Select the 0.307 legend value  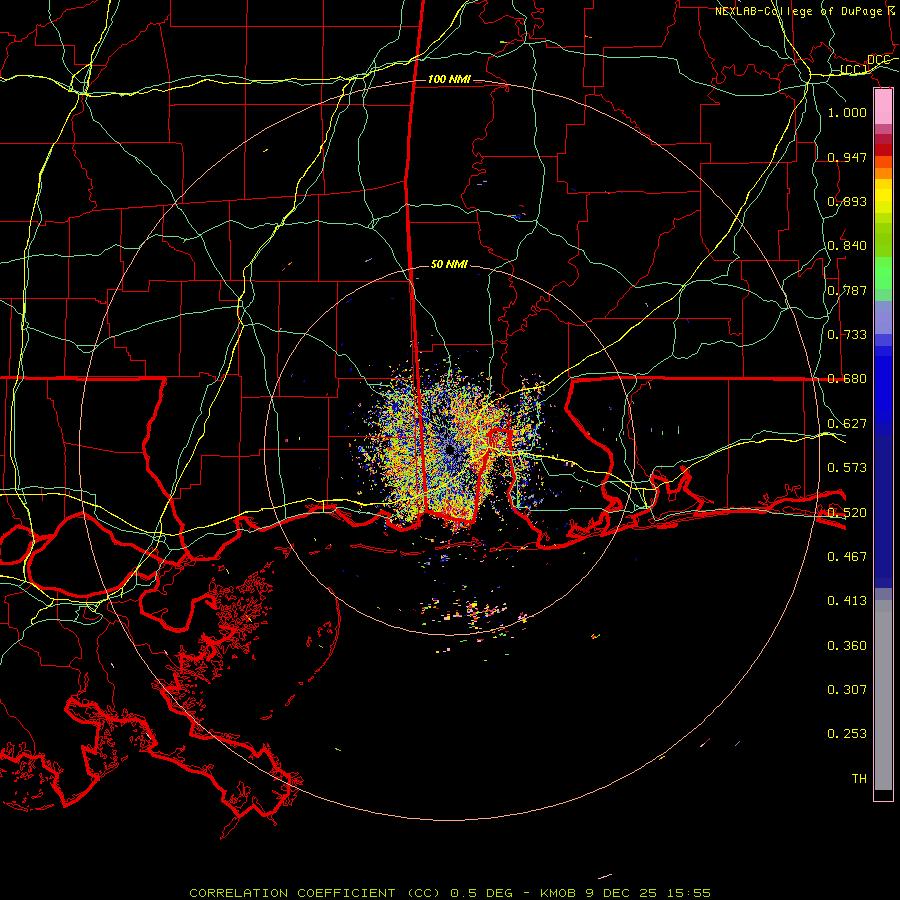pyautogui.click(x=847, y=689)
